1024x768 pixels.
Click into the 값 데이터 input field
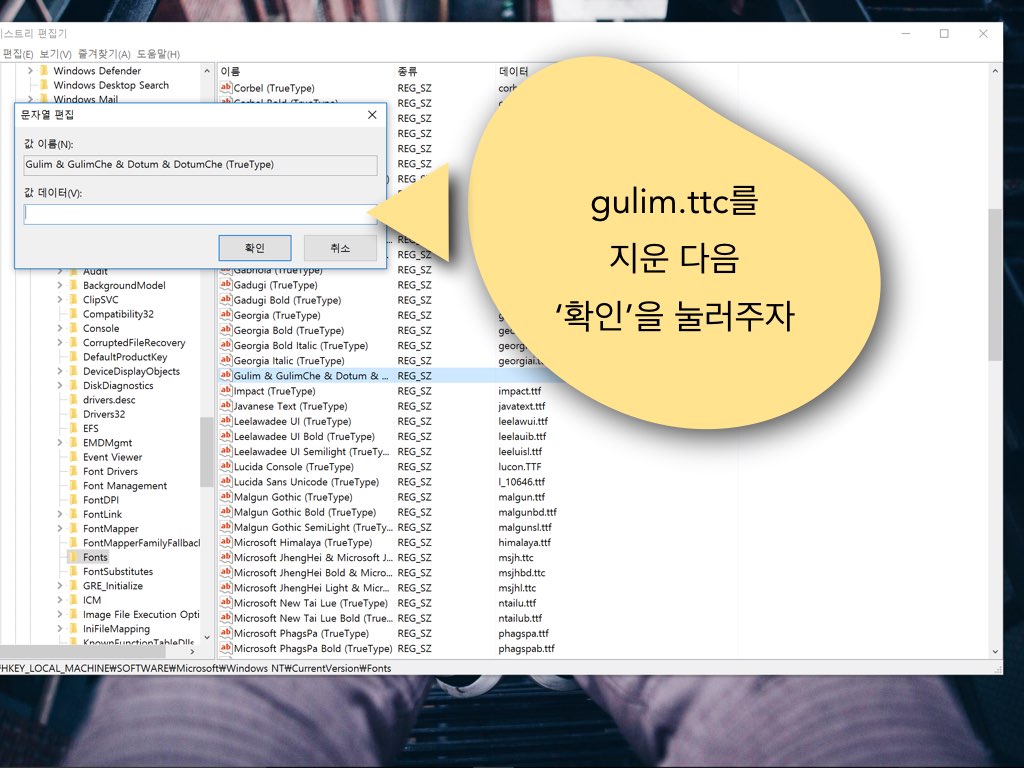[x=200, y=214]
